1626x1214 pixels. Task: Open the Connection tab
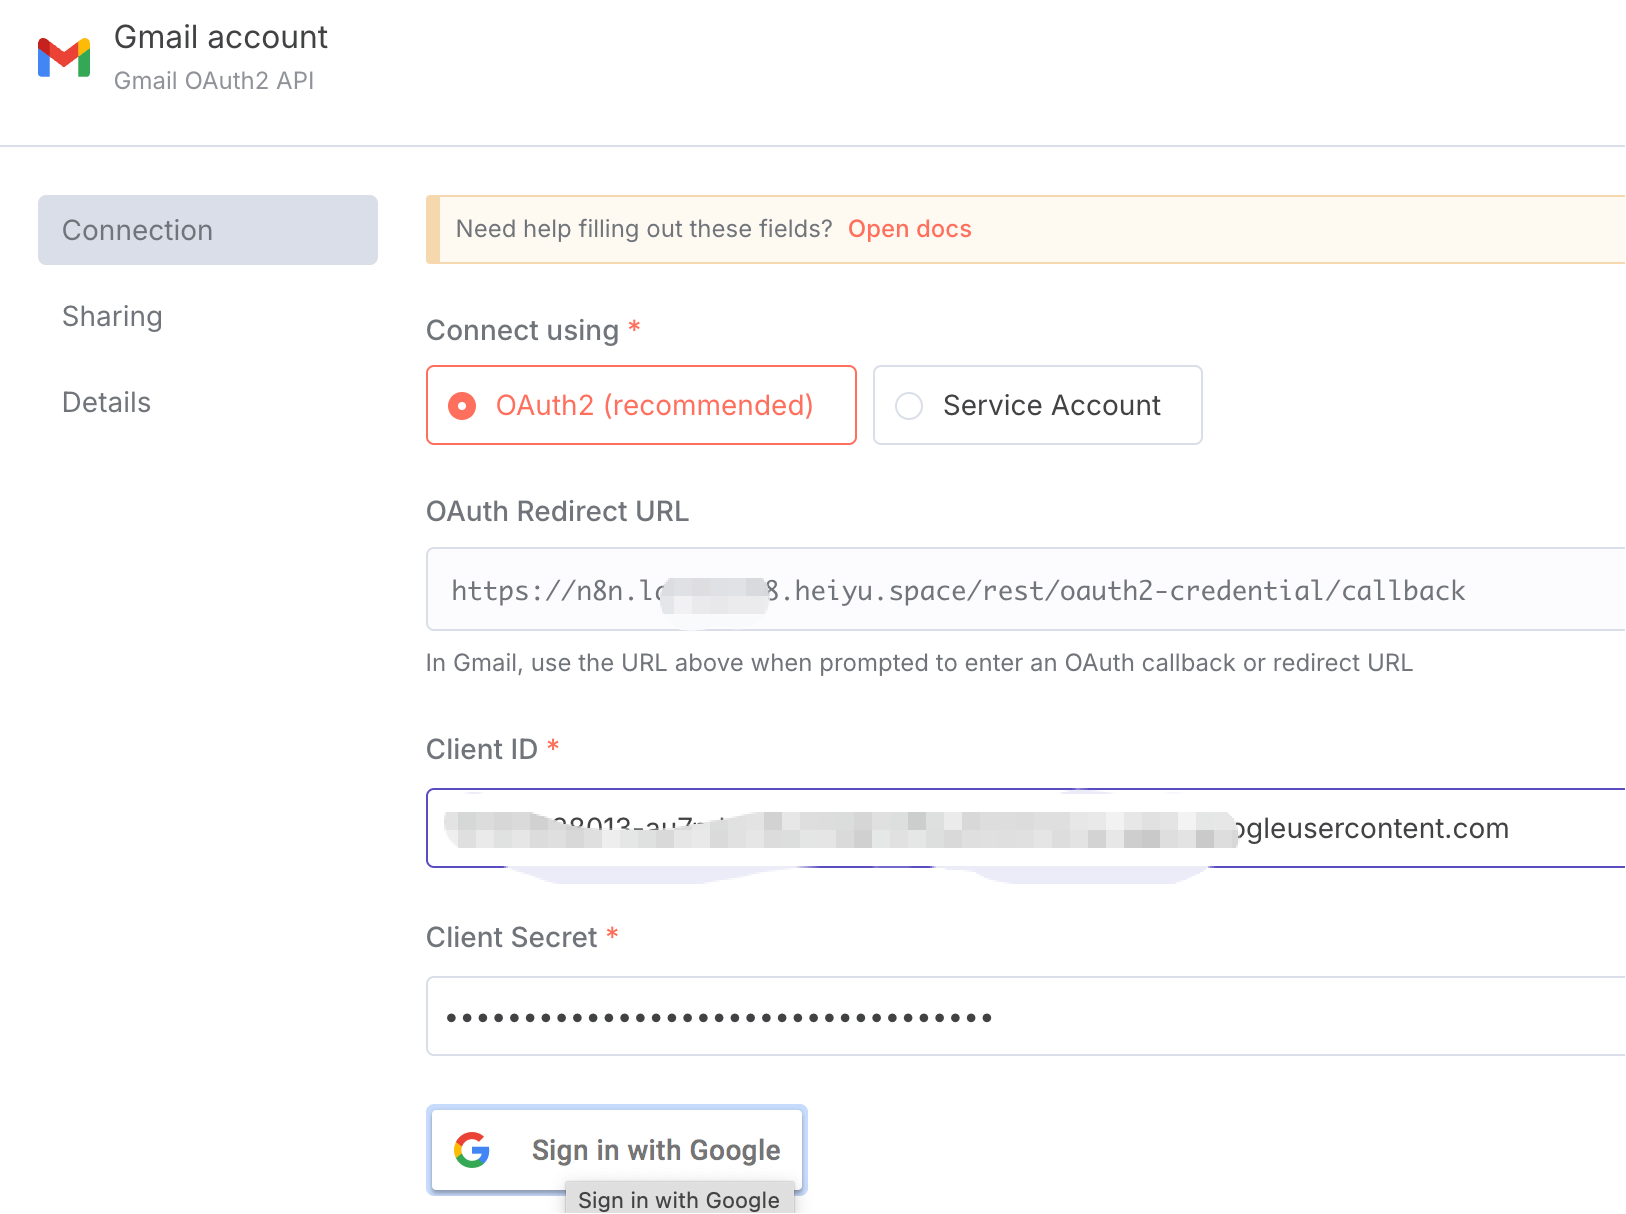(x=208, y=230)
